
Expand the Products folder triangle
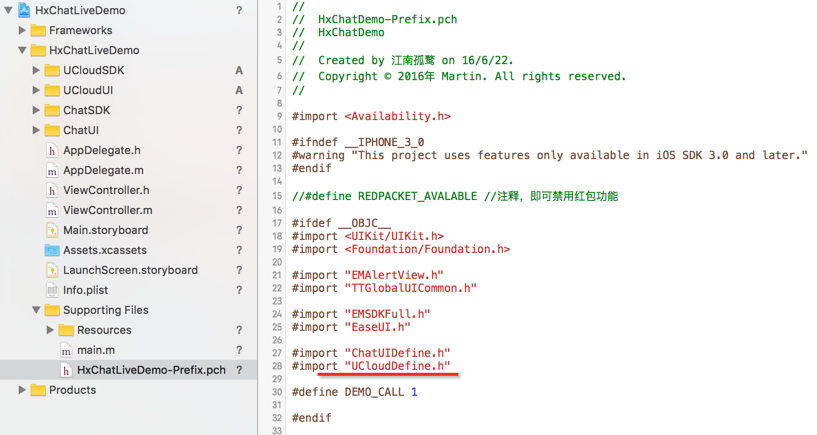[22, 390]
